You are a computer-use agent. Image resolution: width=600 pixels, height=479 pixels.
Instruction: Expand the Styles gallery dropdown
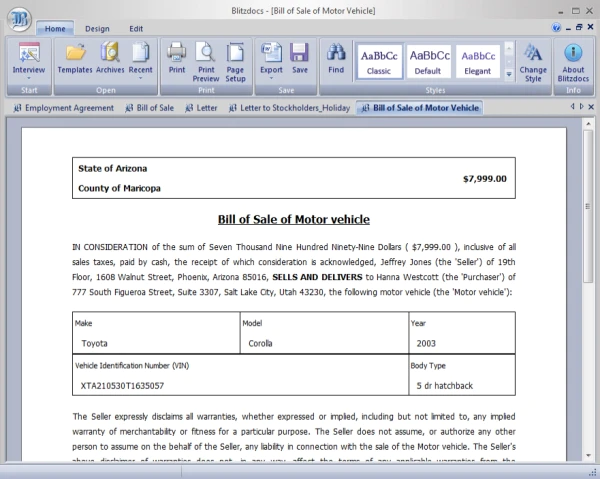509,74
